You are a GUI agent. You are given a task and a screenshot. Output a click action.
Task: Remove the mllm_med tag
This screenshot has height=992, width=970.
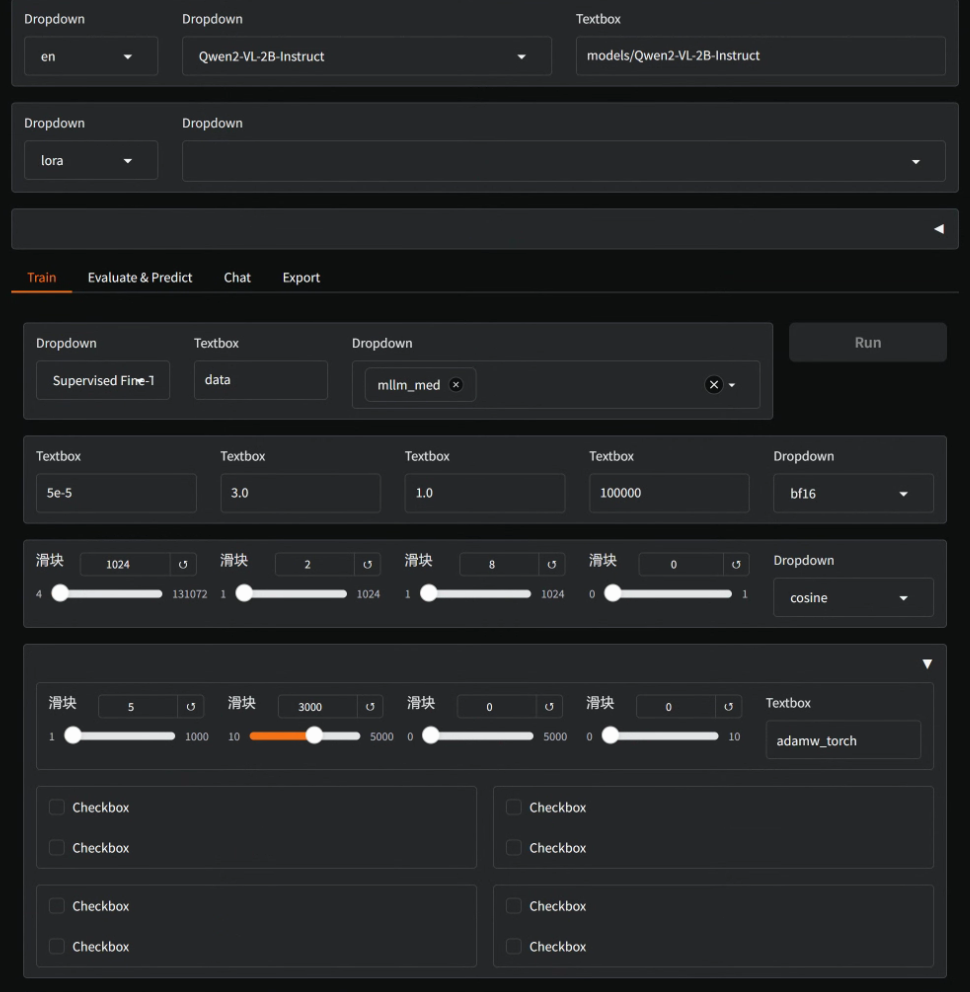tap(456, 385)
